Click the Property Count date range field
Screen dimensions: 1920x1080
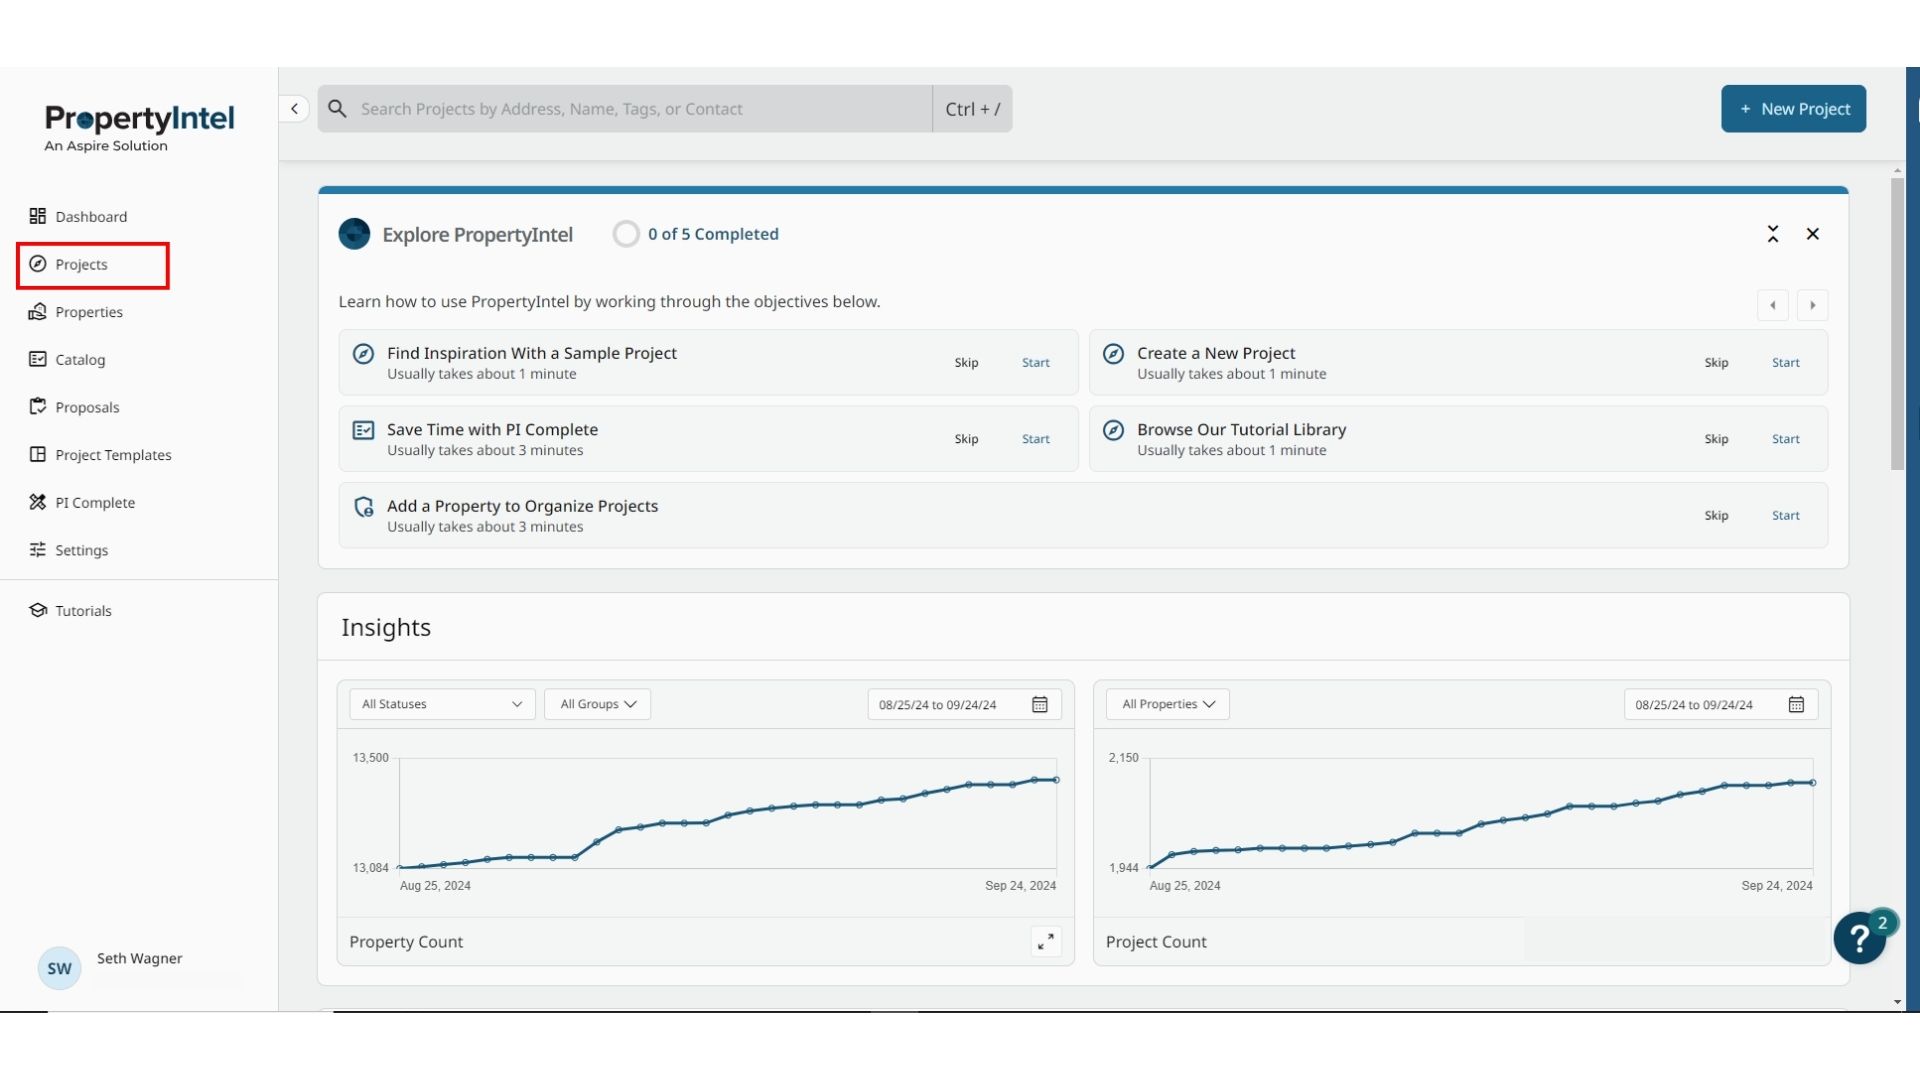964,704
